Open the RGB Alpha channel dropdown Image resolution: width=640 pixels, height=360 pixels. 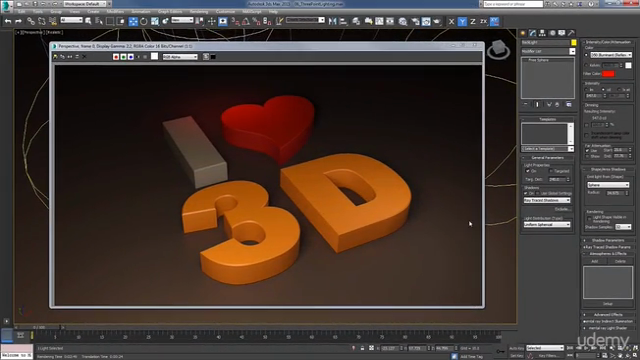click(180, 57)
